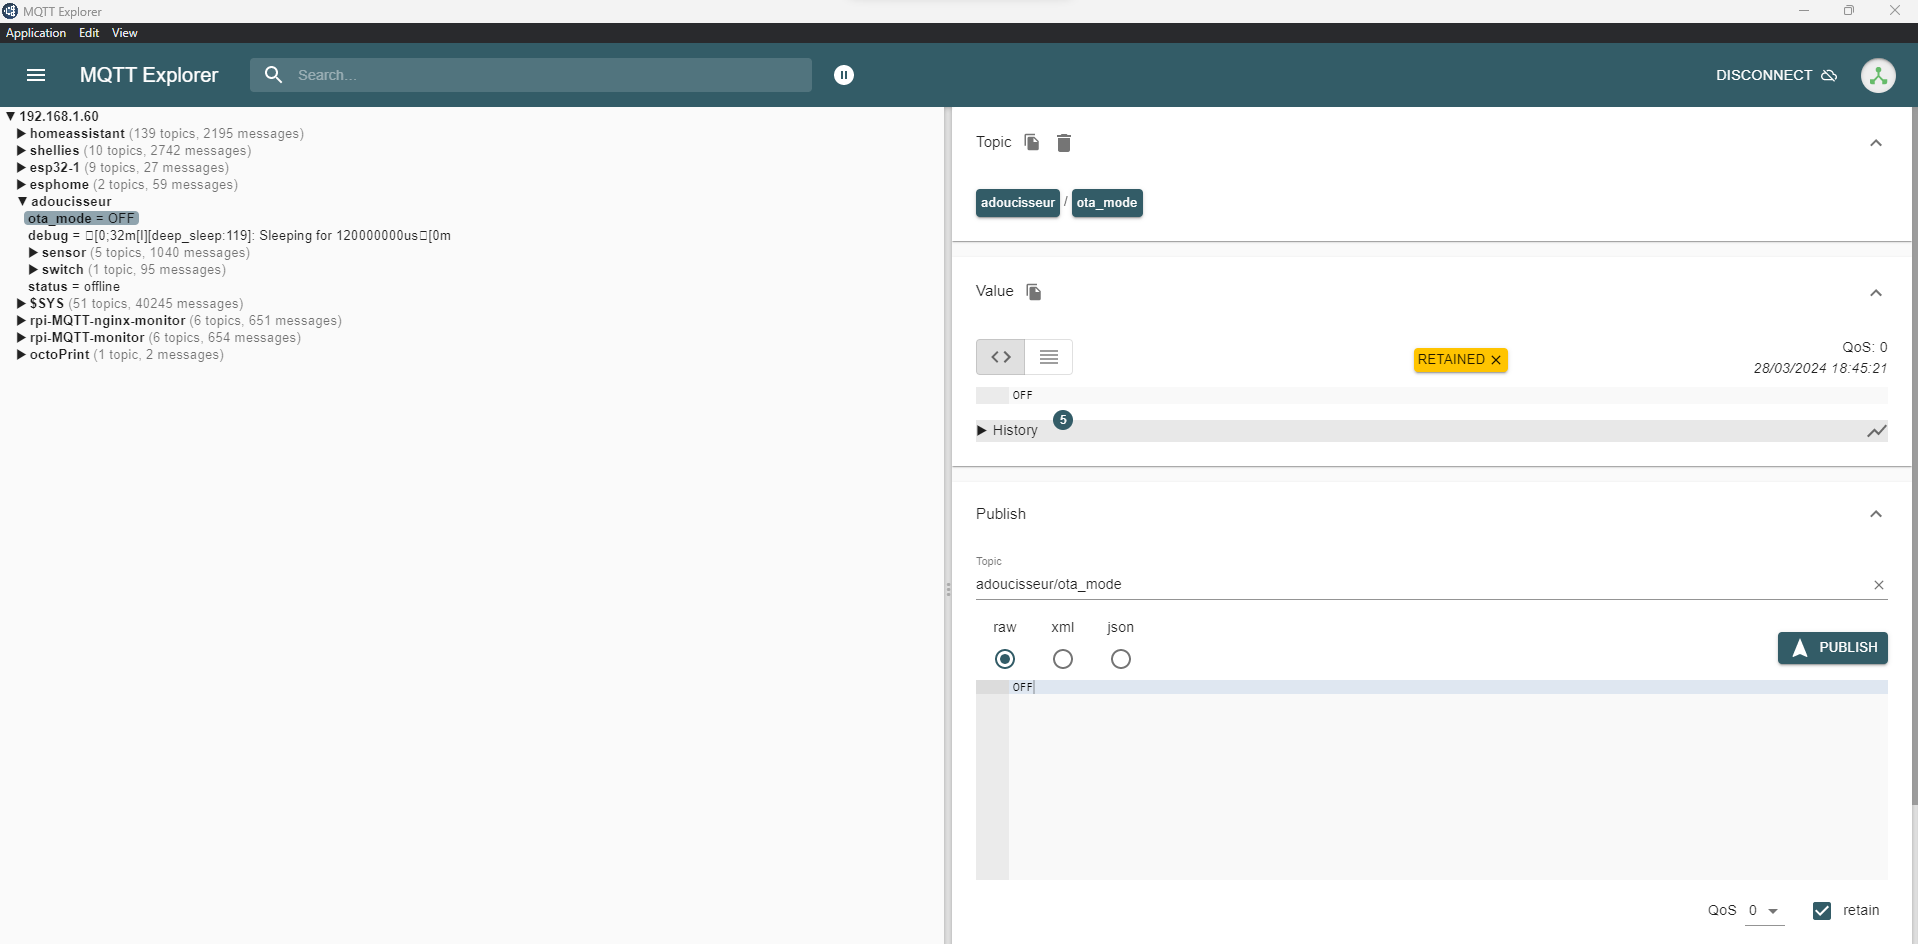Select xml payload format

click(x=1063, y=659)
